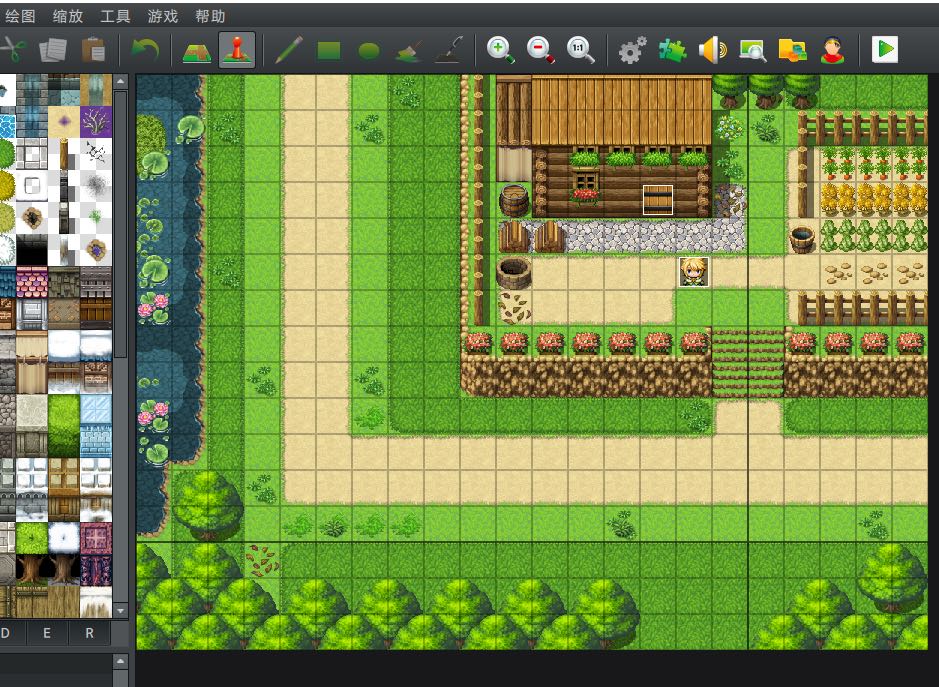Viewport: 939px width, 687px height.
Task: Zoom in on the map
Action: point(501,50)
